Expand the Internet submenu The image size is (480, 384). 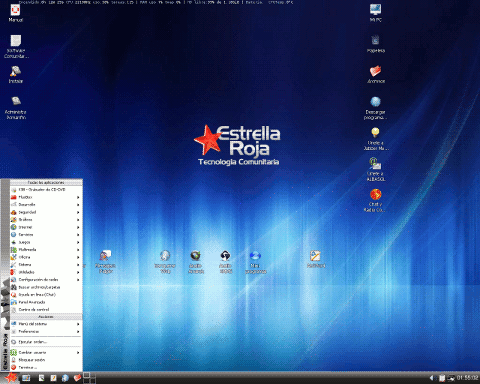(46, 227)
